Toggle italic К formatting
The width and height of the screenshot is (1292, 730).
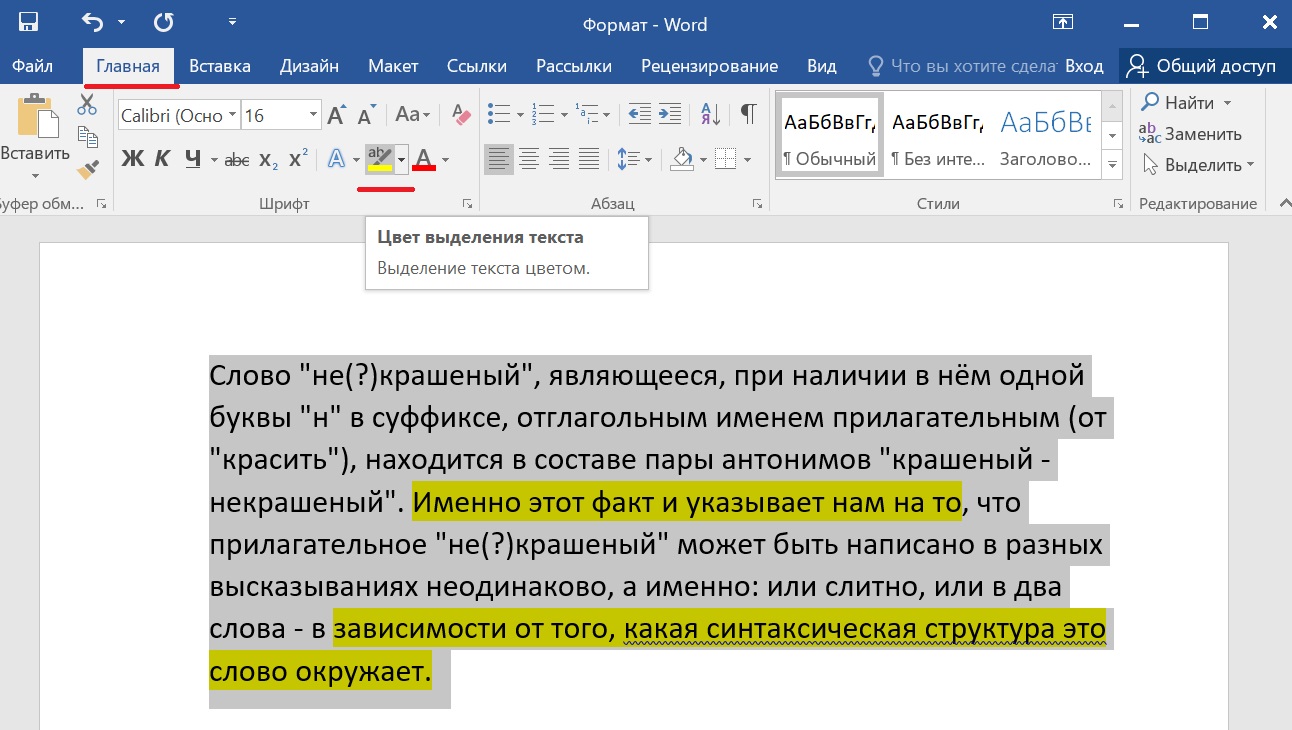point(163,159)
